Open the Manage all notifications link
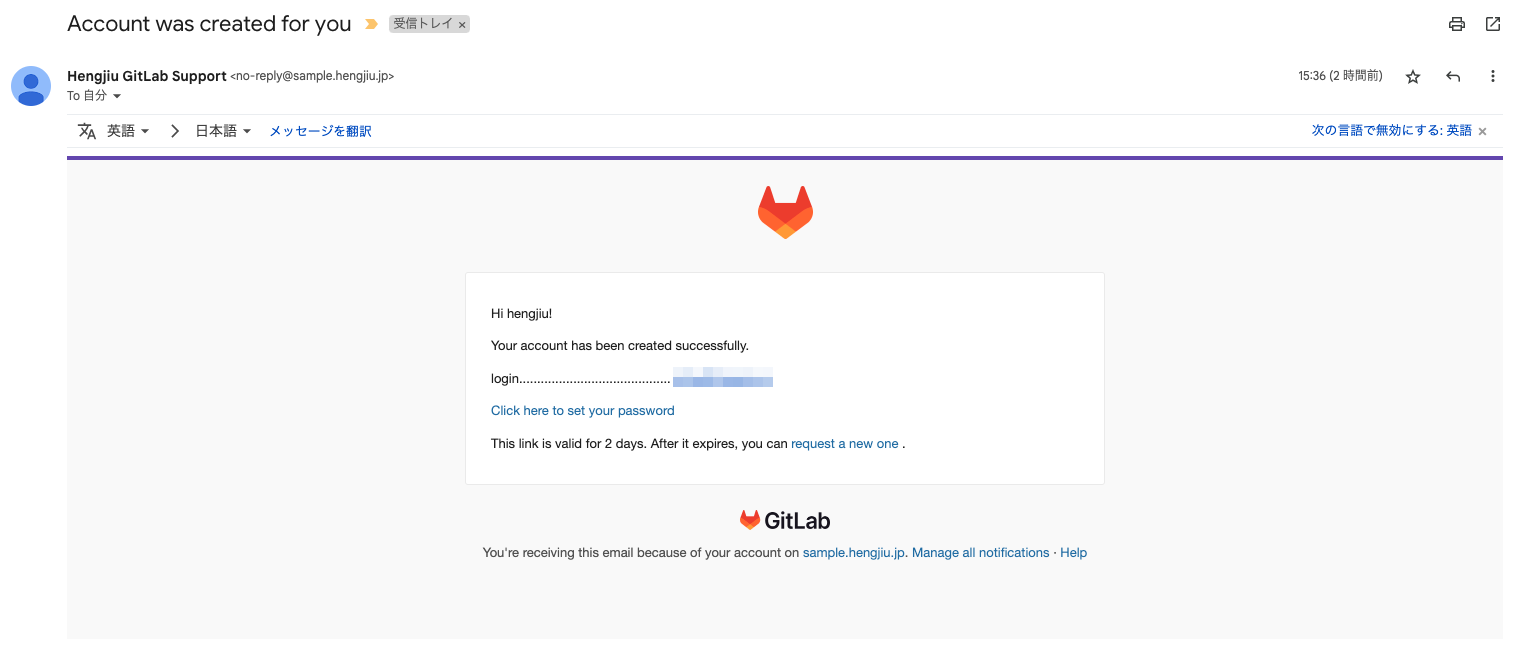Image resolution: width=1527 pixels, height=656 pixels. click(980, 552)
